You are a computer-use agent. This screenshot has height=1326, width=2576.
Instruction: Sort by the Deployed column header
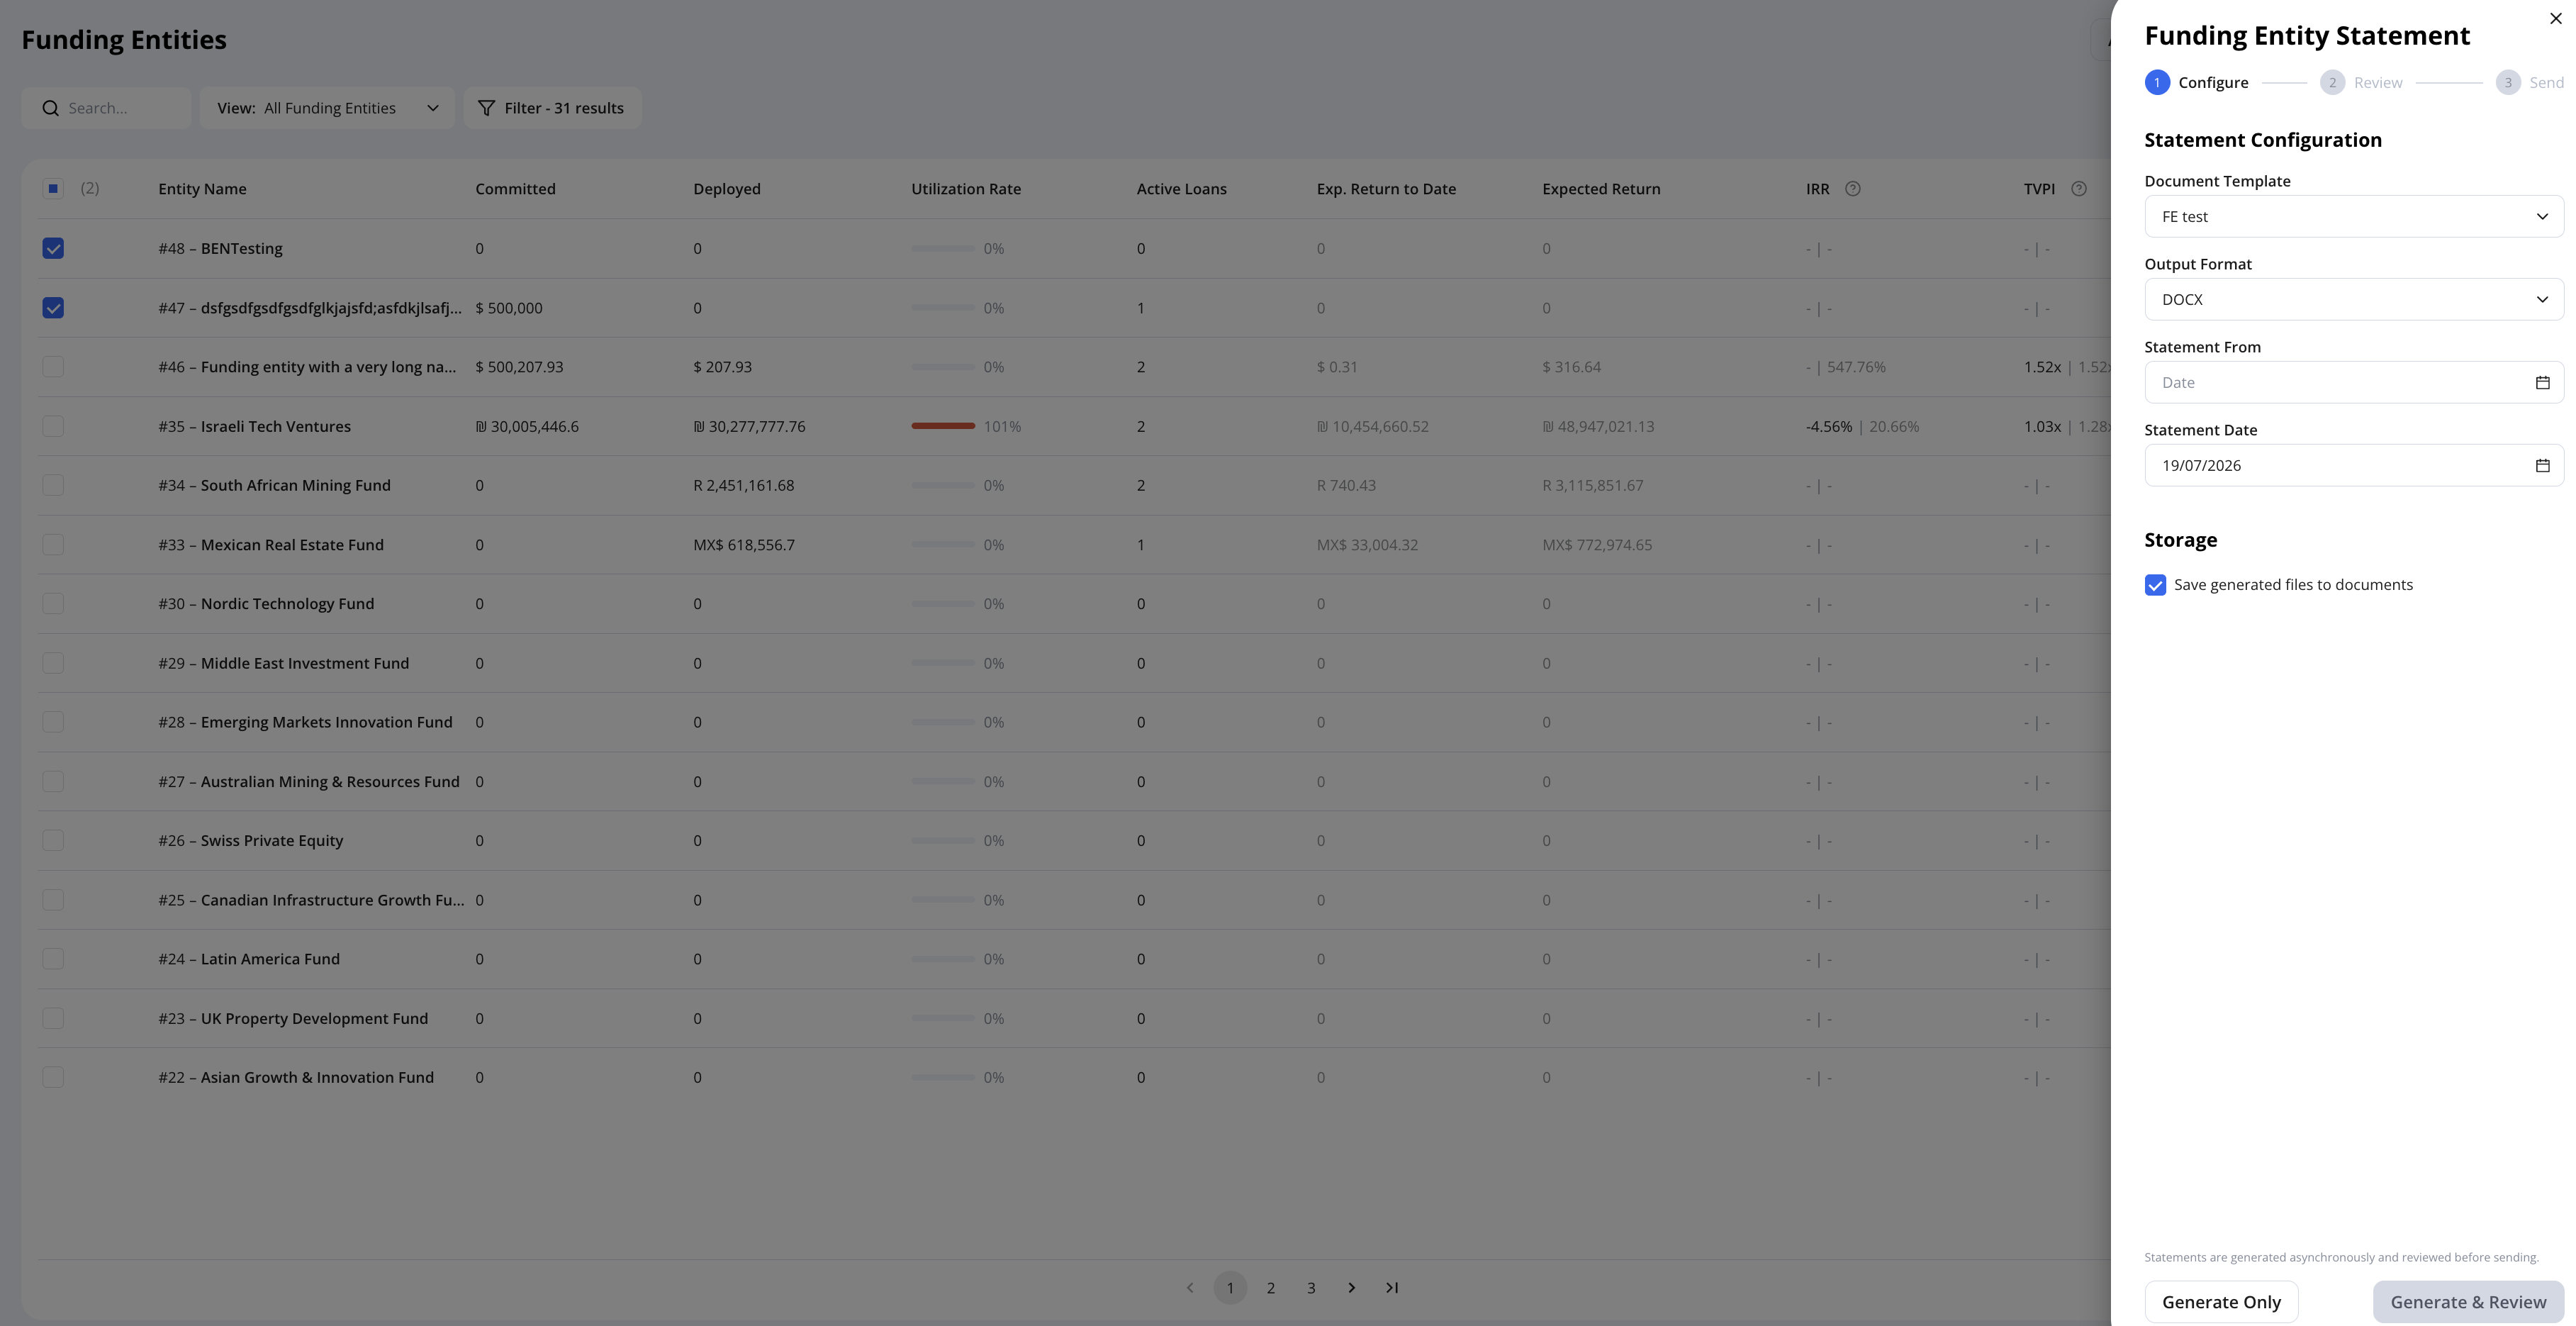click(x=727, y=189)
